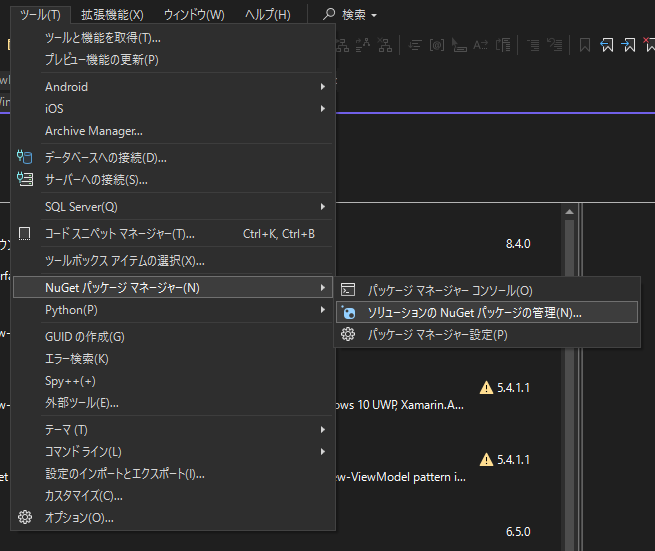The image size is (655, 551).
Task: Click warning triangle beside ViewModel pattern row
Action: [x=486, y=460]
